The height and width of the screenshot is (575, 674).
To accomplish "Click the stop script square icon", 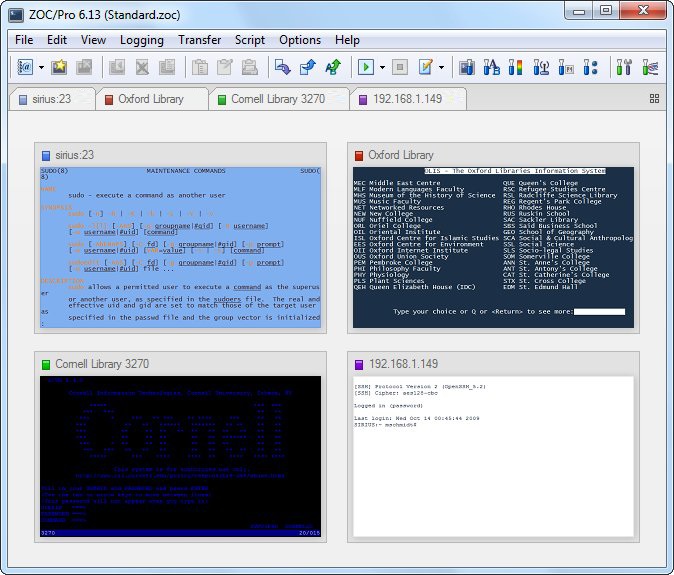I will point(400,67).
